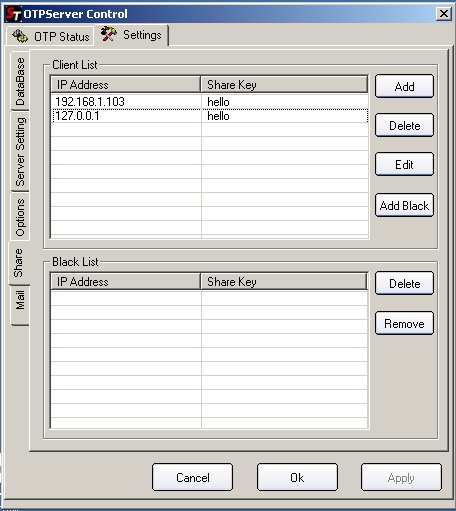Select client row 127.0.0.1
The width and height of the screenshot is (456, 511).
pyautogui.click(x=210, y=116)
